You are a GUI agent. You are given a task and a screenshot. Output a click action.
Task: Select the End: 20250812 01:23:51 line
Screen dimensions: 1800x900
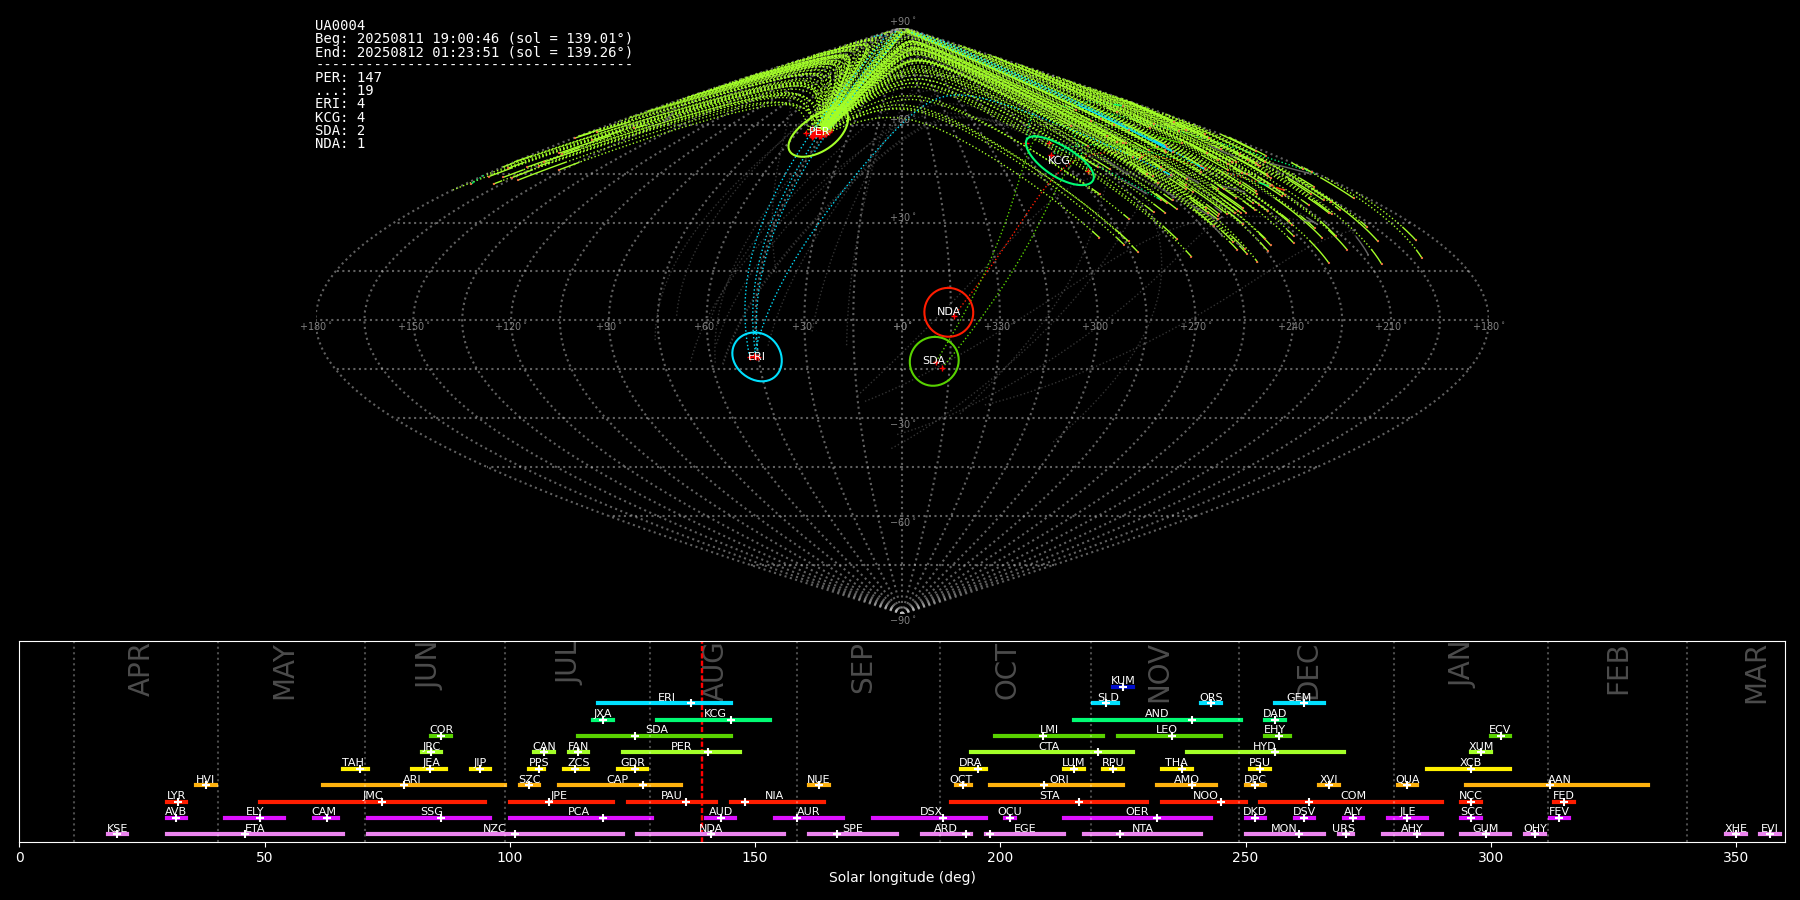pos(474,52)
